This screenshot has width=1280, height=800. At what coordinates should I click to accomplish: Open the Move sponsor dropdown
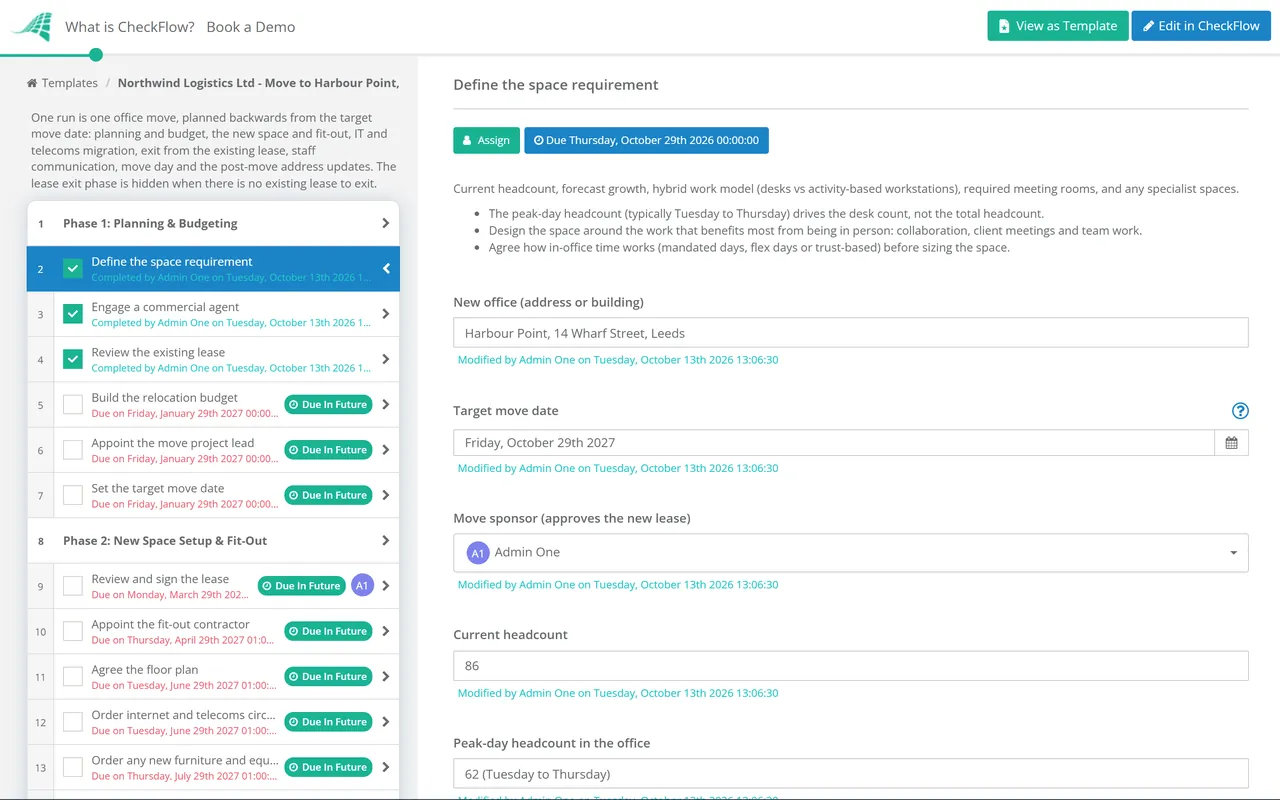pyautogui.click(x=851, y=552)
